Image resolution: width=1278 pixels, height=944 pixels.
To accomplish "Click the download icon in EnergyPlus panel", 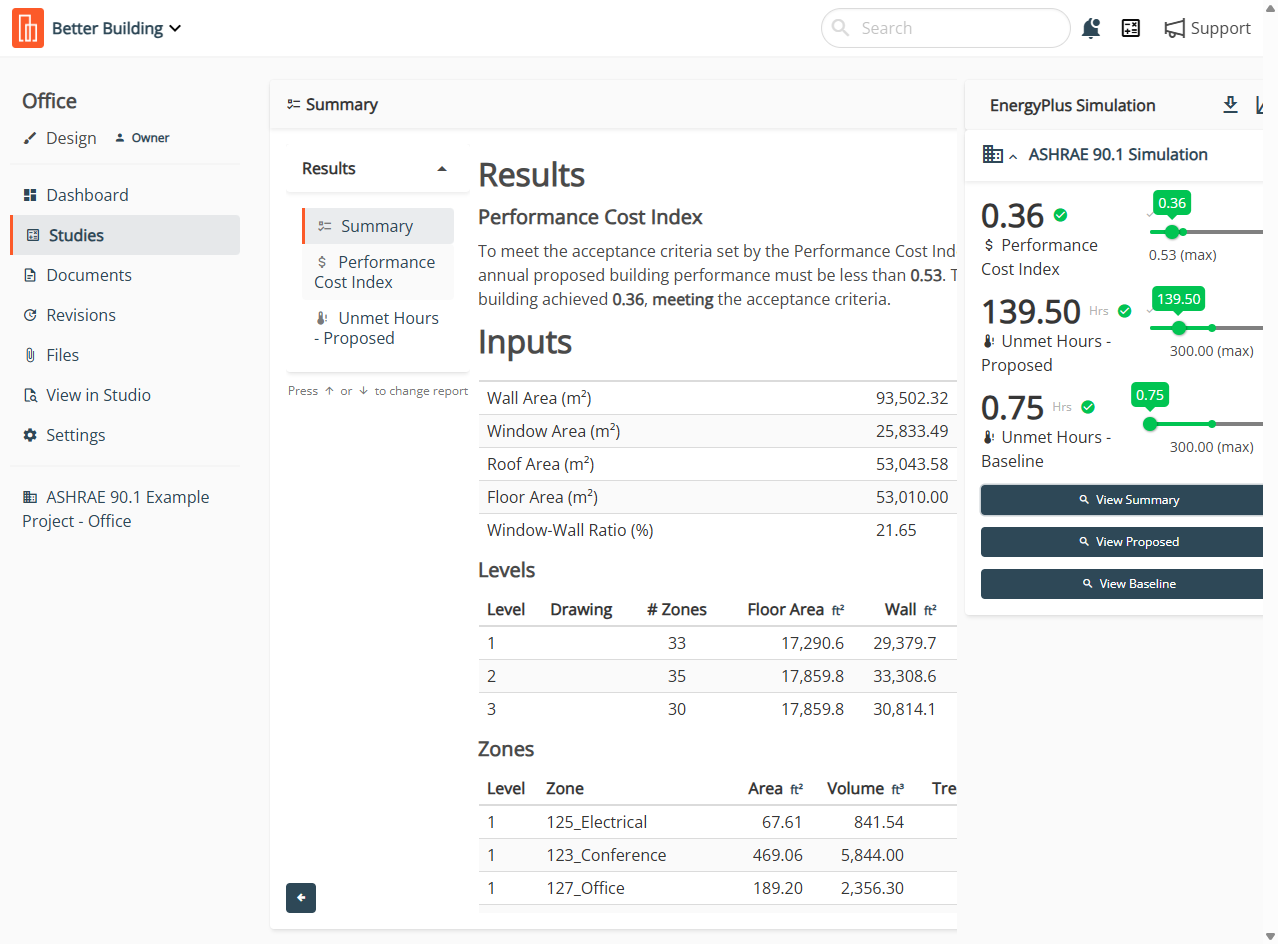I will point(1231,105).
